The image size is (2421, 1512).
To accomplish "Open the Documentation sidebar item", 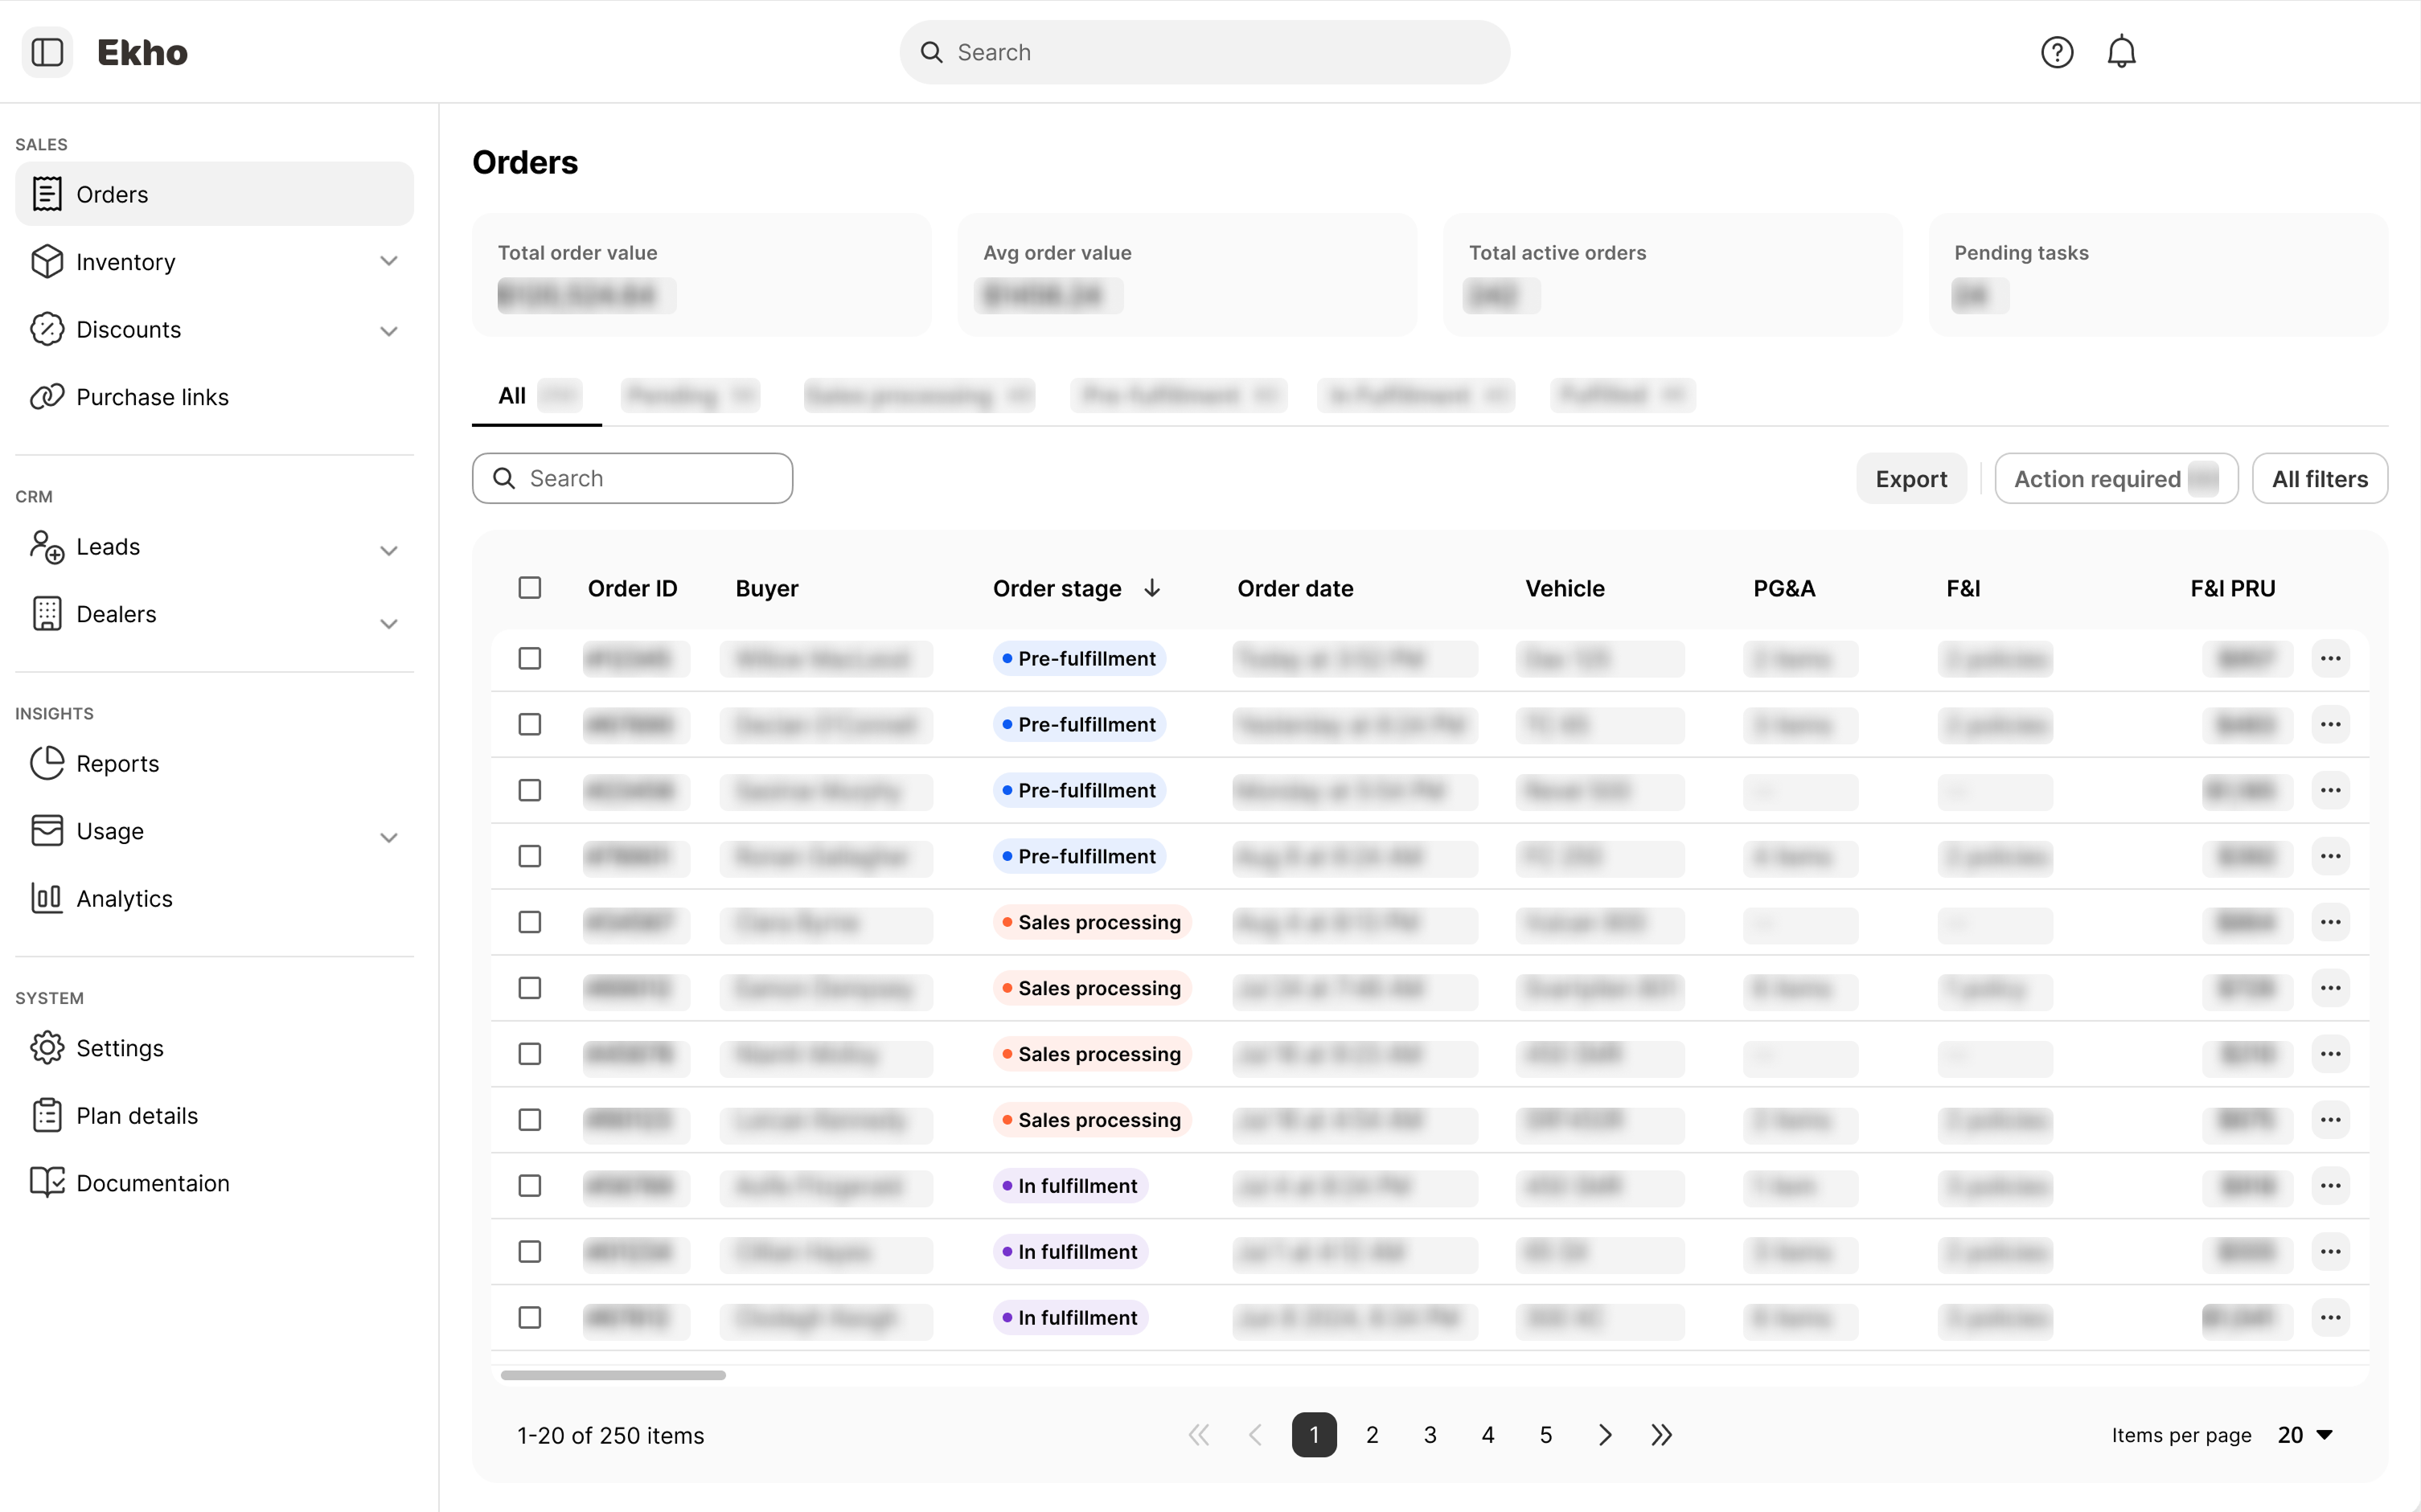I will coord(152,1183).
